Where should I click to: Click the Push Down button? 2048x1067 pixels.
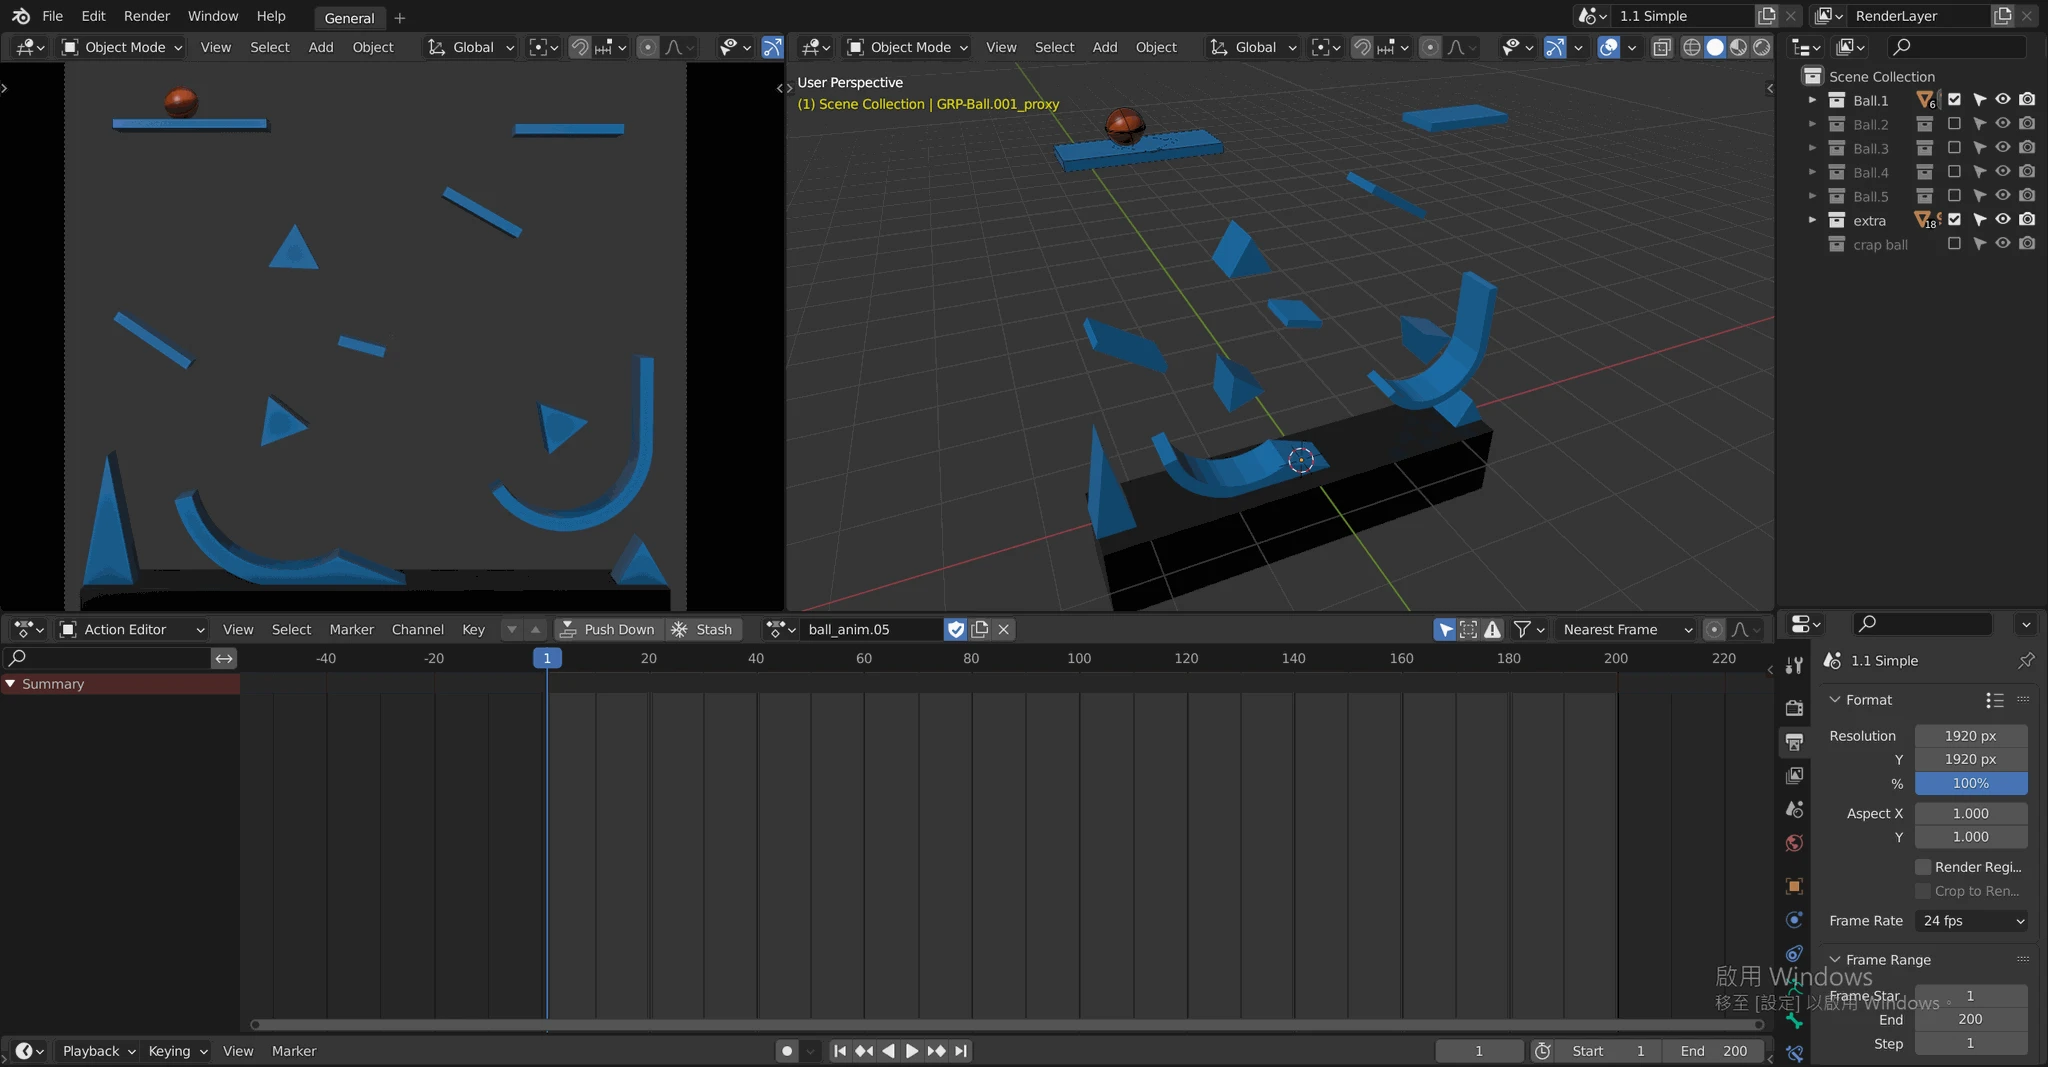pyautogui.click(x=608, y=629)
